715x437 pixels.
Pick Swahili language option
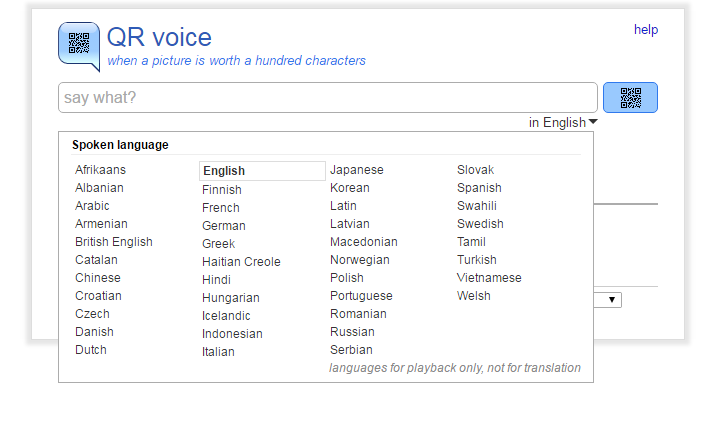coord(479,206)
